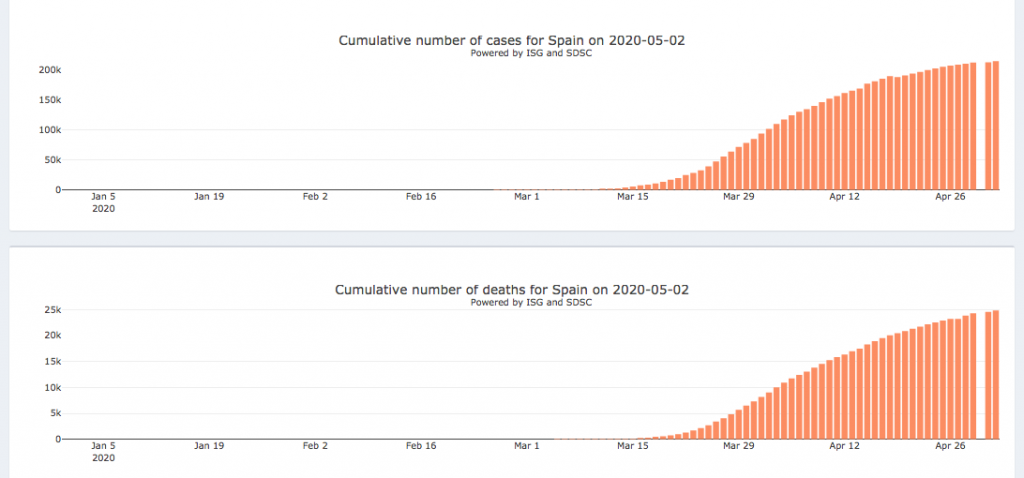Click the Apr 12 date label on cases chart

coord(845,197)
